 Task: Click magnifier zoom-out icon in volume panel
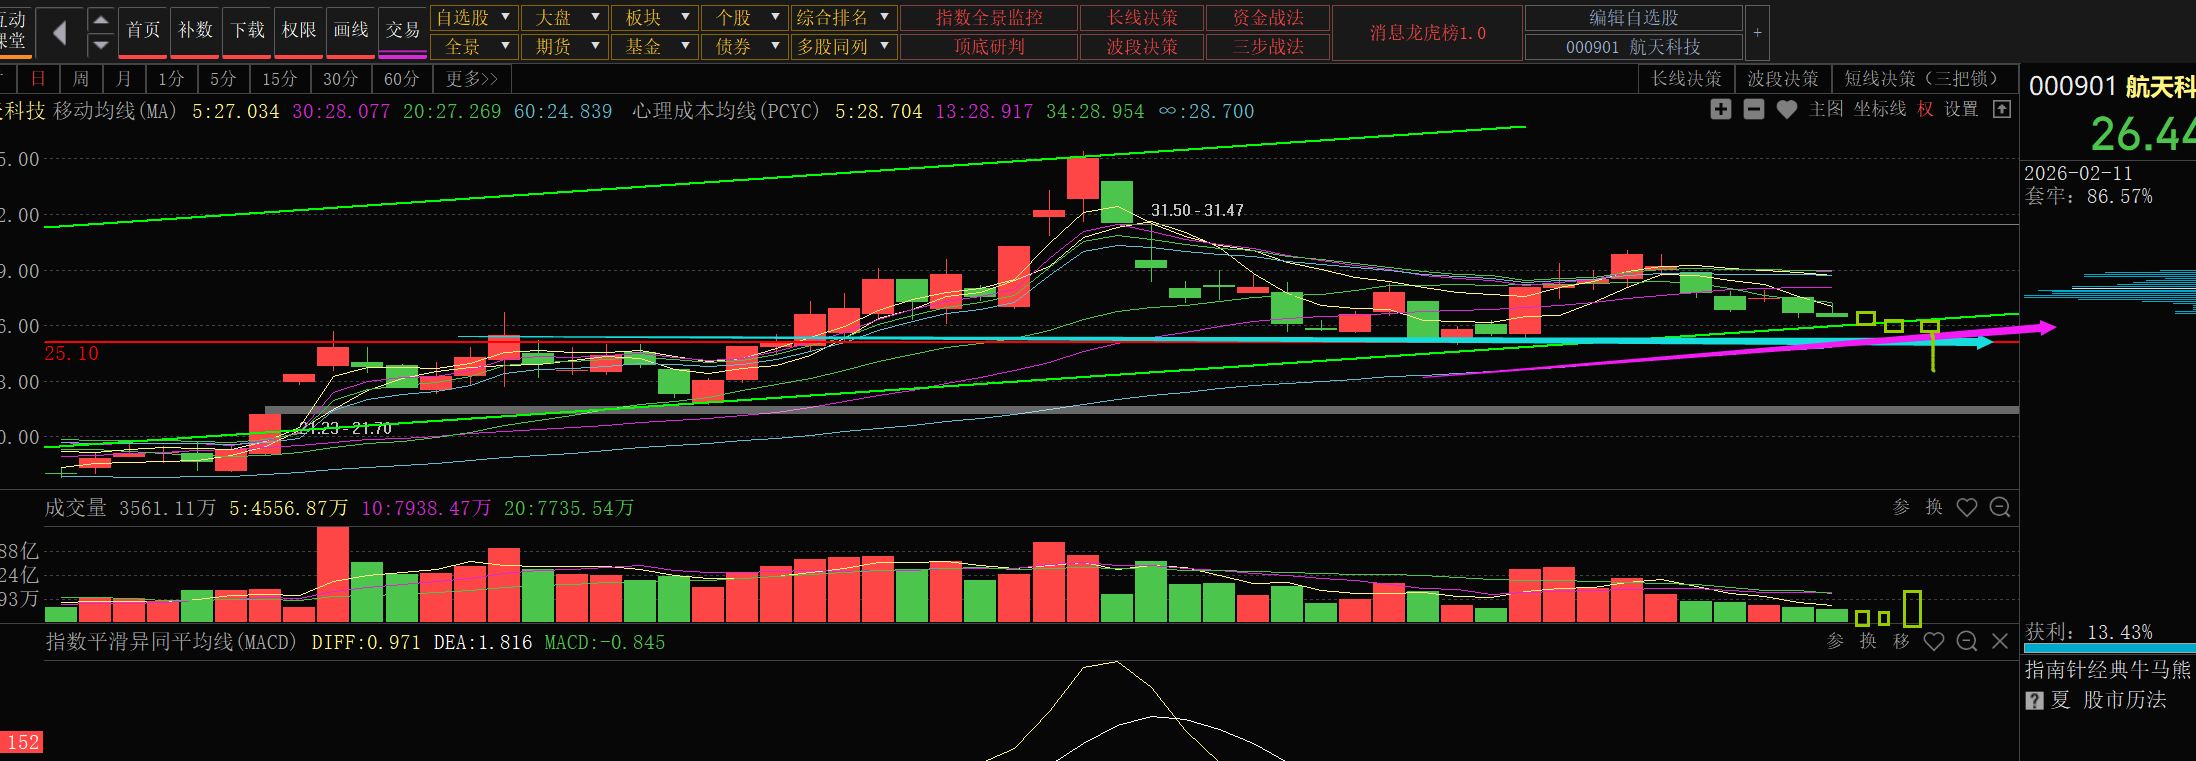2000,508
